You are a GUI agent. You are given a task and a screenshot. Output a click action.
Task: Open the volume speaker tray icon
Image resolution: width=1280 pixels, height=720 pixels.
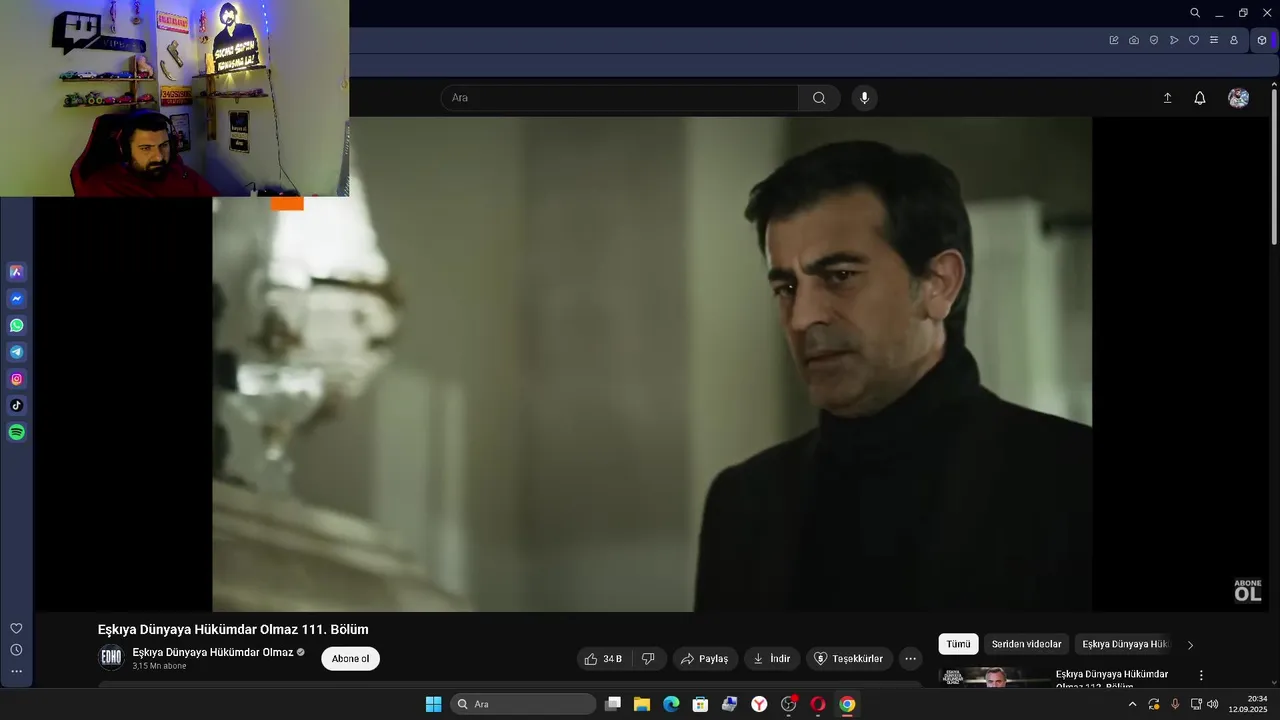(1213, 704)
